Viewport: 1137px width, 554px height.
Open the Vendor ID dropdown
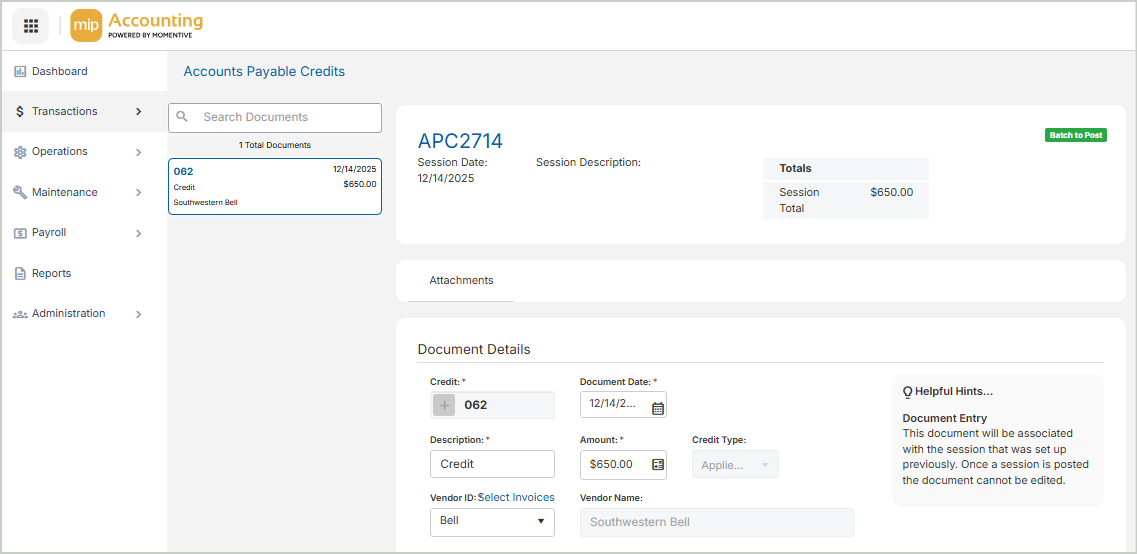[492, 521]
